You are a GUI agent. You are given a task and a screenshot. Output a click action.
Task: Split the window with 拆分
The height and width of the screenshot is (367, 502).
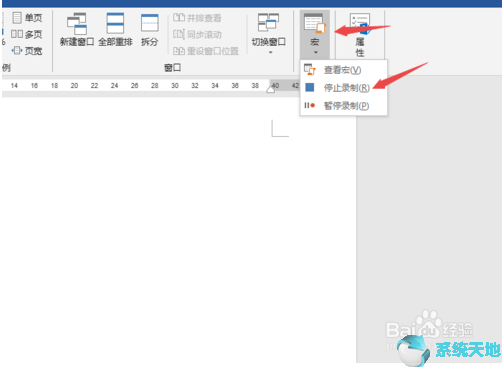point(149,29)
